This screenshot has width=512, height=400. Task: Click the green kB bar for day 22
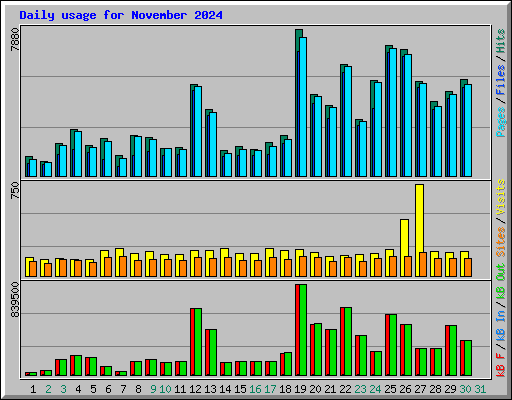[x=348, y=342]
